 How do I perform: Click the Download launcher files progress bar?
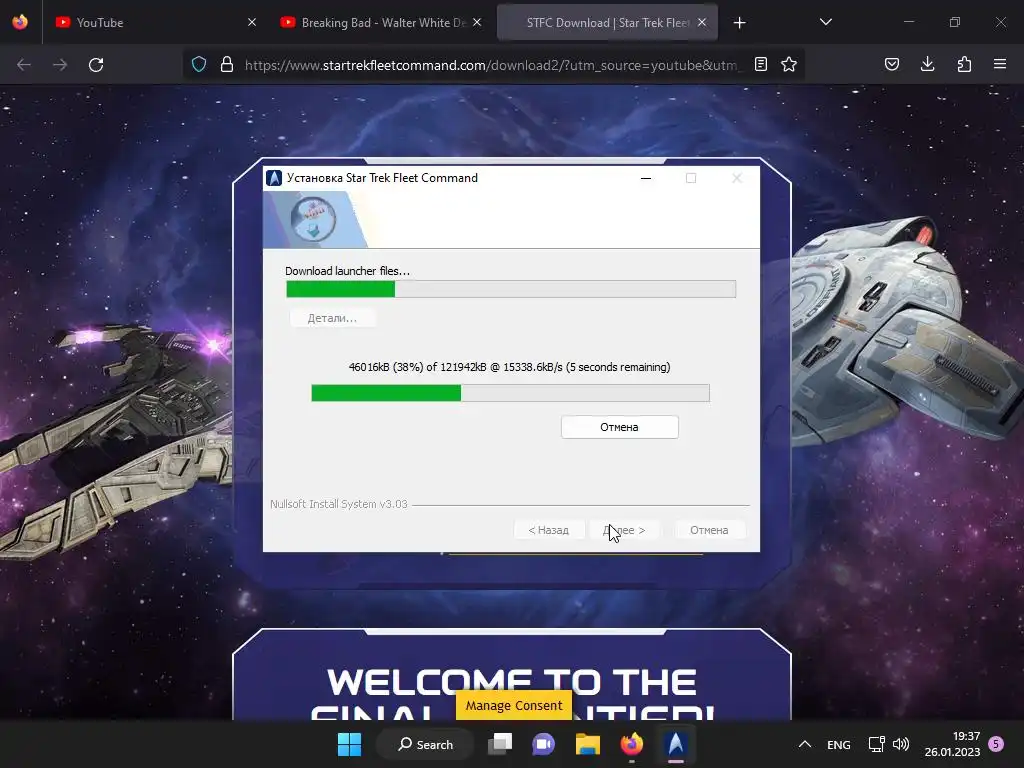pyautogui.click(x=511, y=289)
